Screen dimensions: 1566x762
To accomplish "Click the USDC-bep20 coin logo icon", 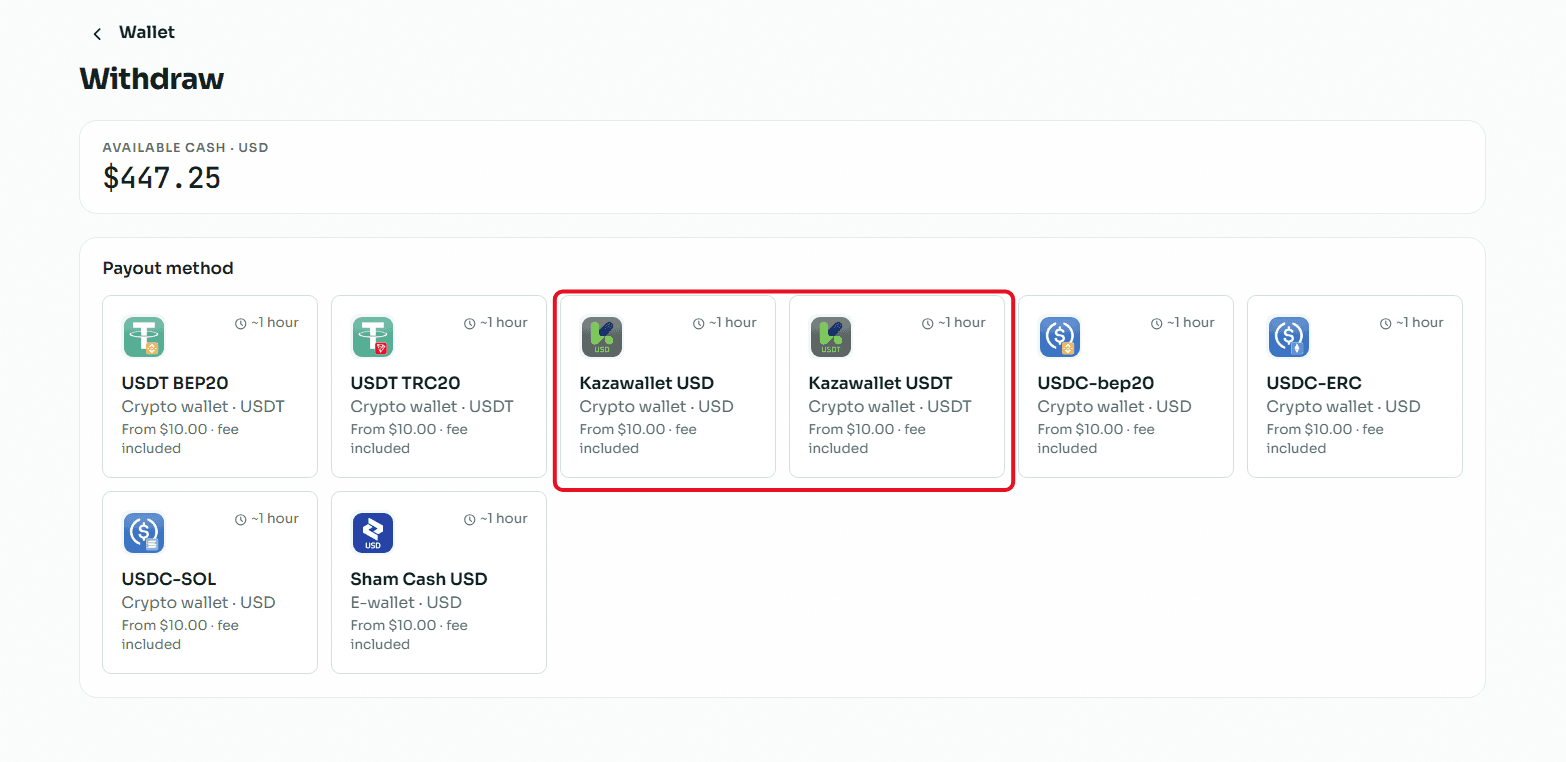I will [1059, 337].
